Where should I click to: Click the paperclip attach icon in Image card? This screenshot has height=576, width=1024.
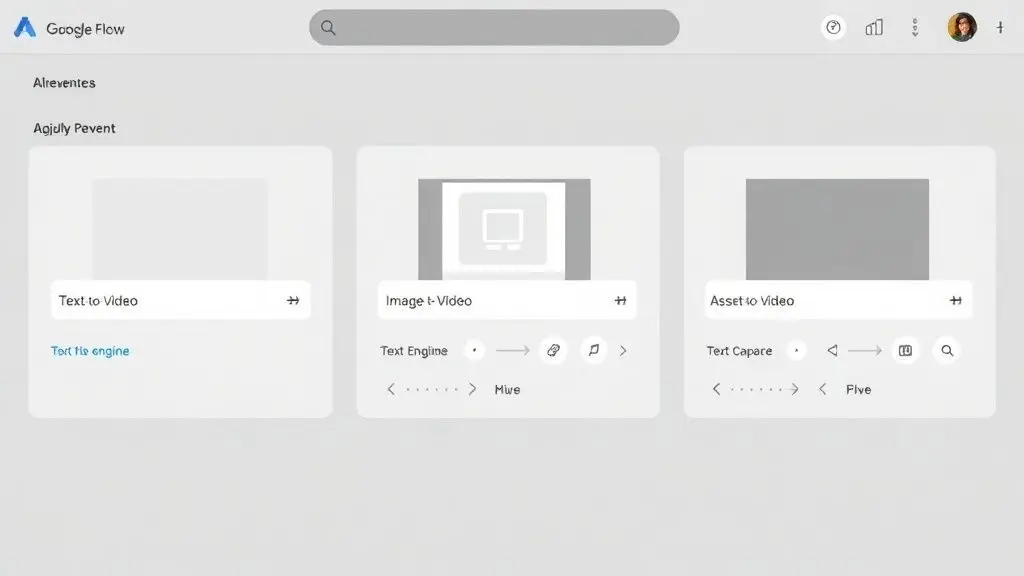(x=553, y=351)
